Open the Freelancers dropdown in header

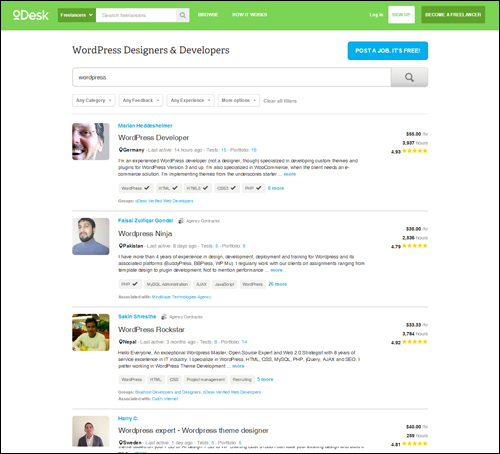(x=77, y=15)
